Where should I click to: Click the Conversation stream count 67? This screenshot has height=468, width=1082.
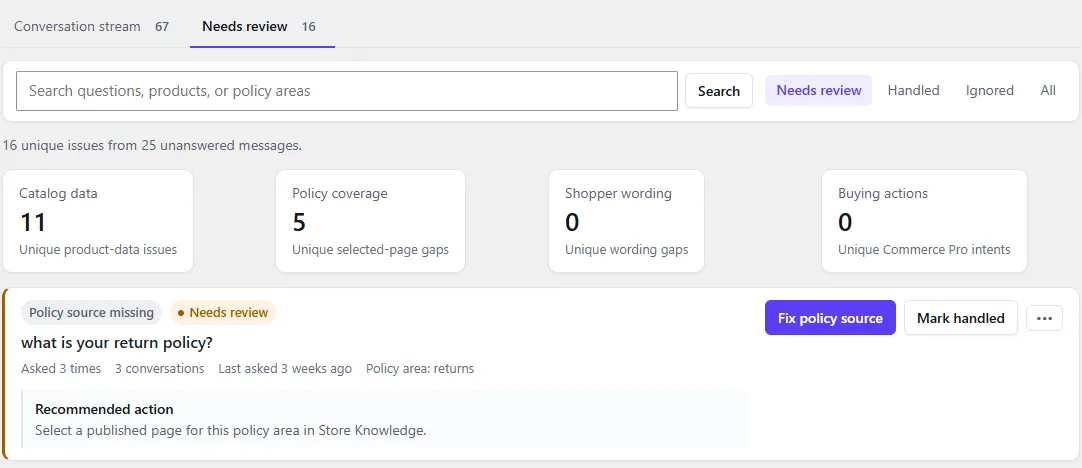tap(162, 27)
